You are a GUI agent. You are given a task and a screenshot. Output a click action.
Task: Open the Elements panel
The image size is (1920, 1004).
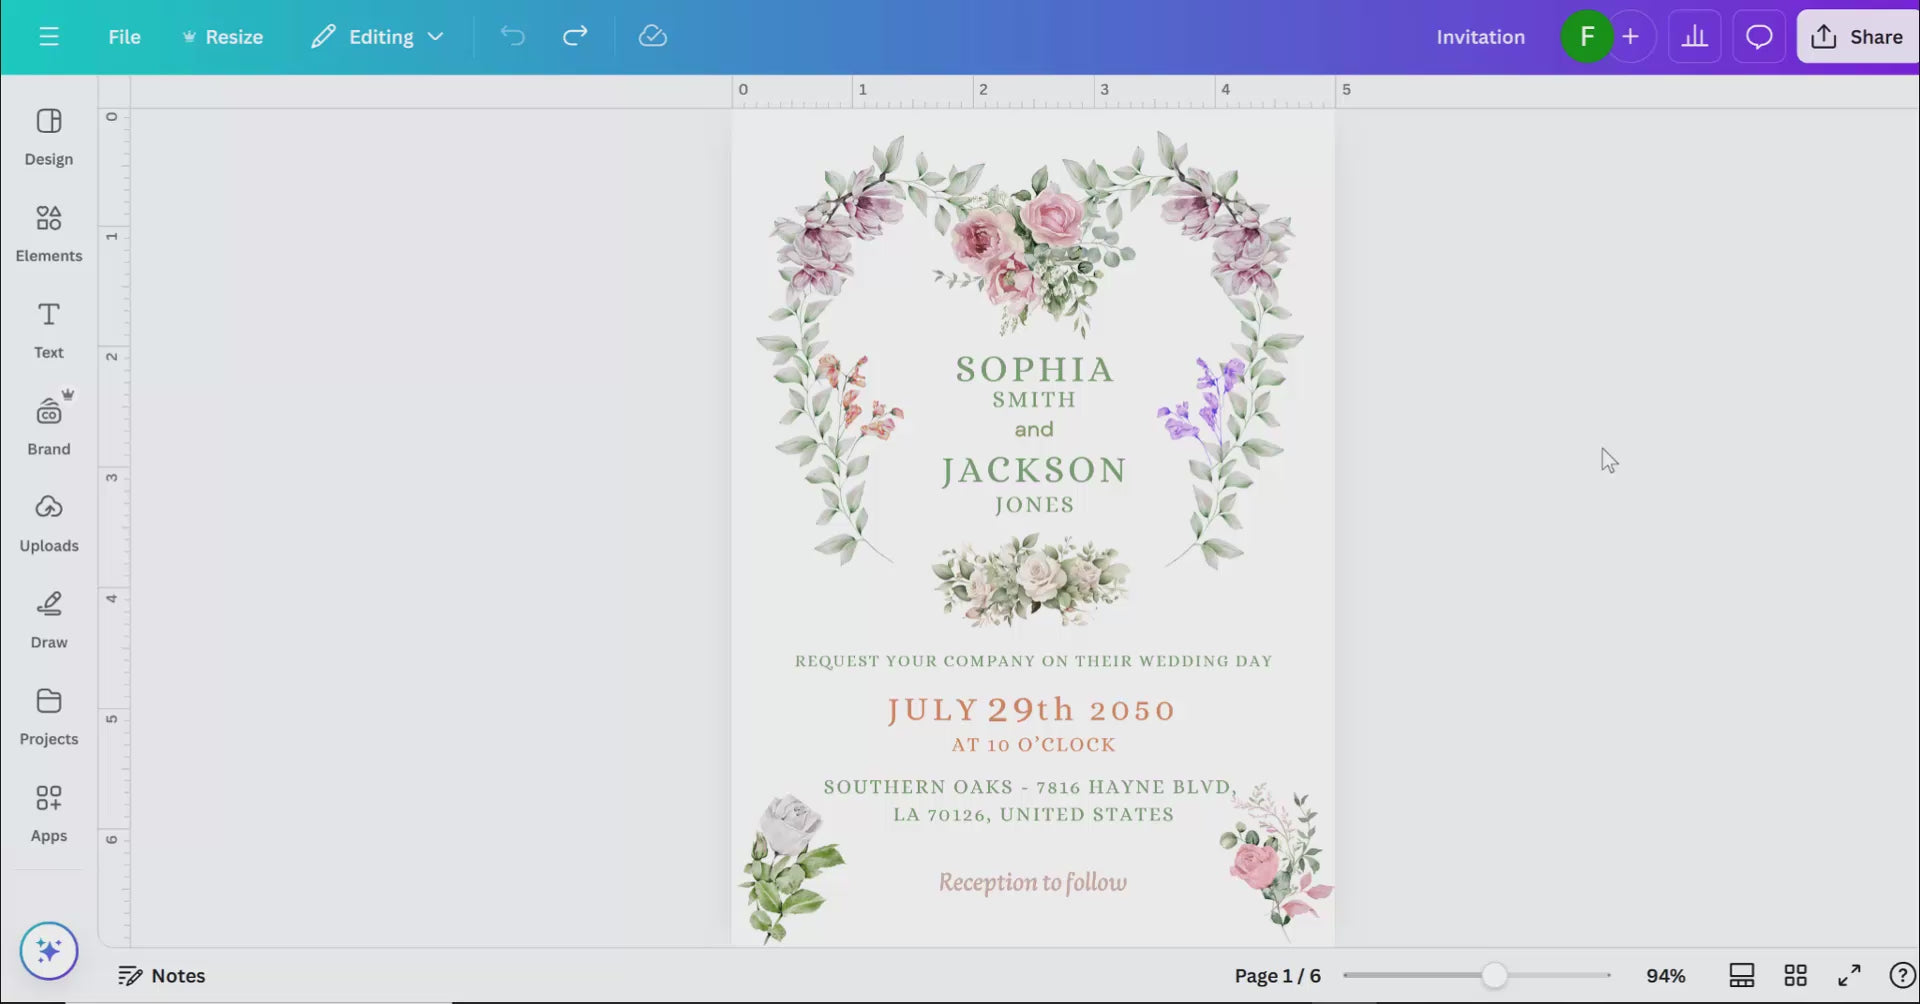click(48, 233)
